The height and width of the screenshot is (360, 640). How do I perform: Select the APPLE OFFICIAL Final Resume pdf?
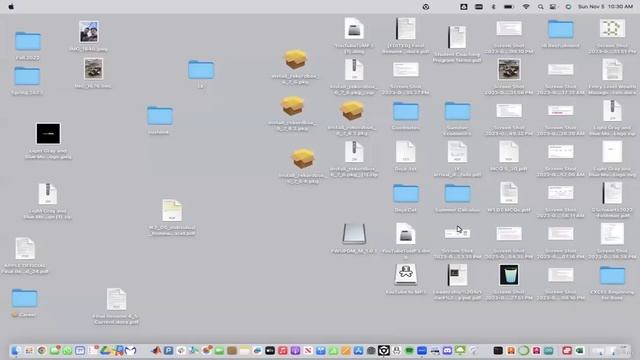(x=25, y=248)
